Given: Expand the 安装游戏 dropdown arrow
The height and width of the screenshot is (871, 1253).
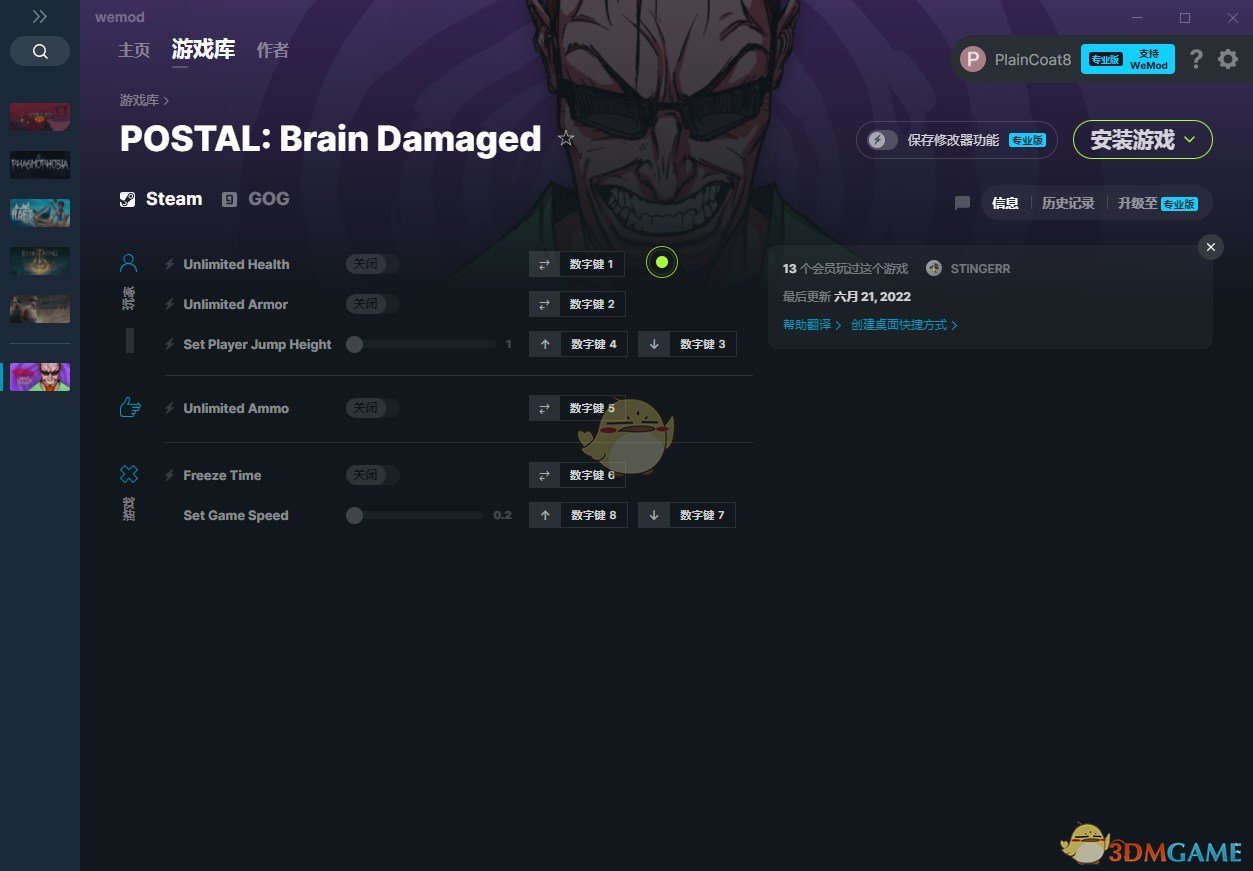Looking at the screenshot, I should point(1190,140).
